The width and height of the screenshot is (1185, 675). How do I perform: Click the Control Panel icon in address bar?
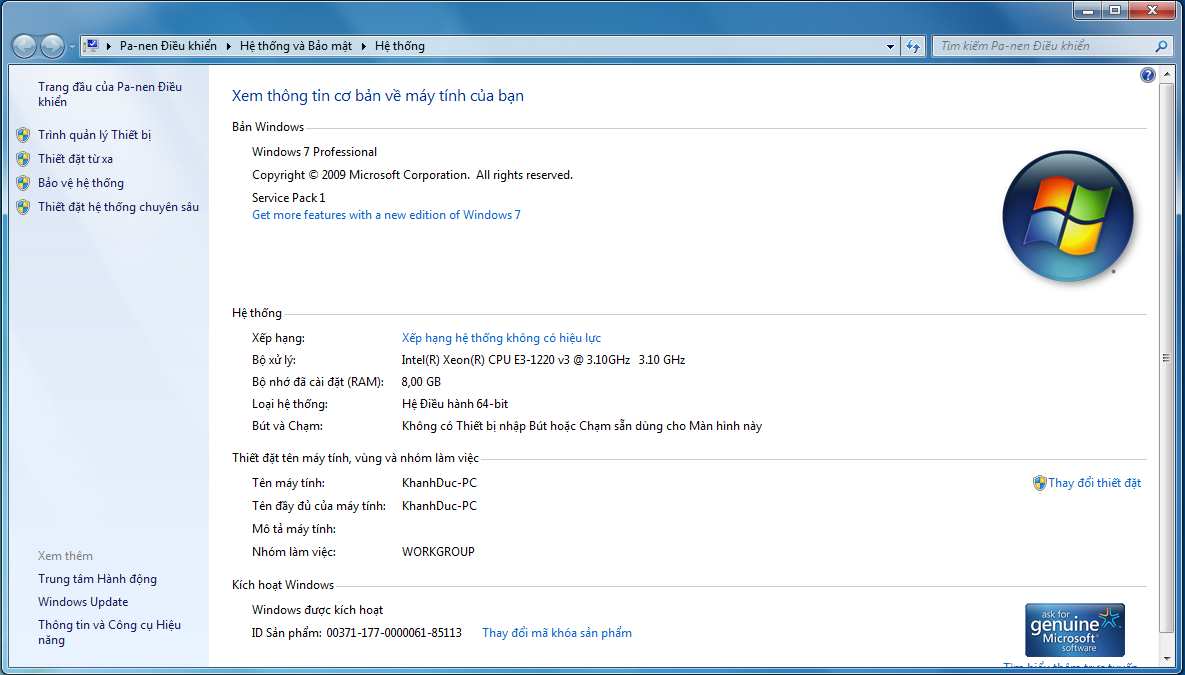point(92,46)
